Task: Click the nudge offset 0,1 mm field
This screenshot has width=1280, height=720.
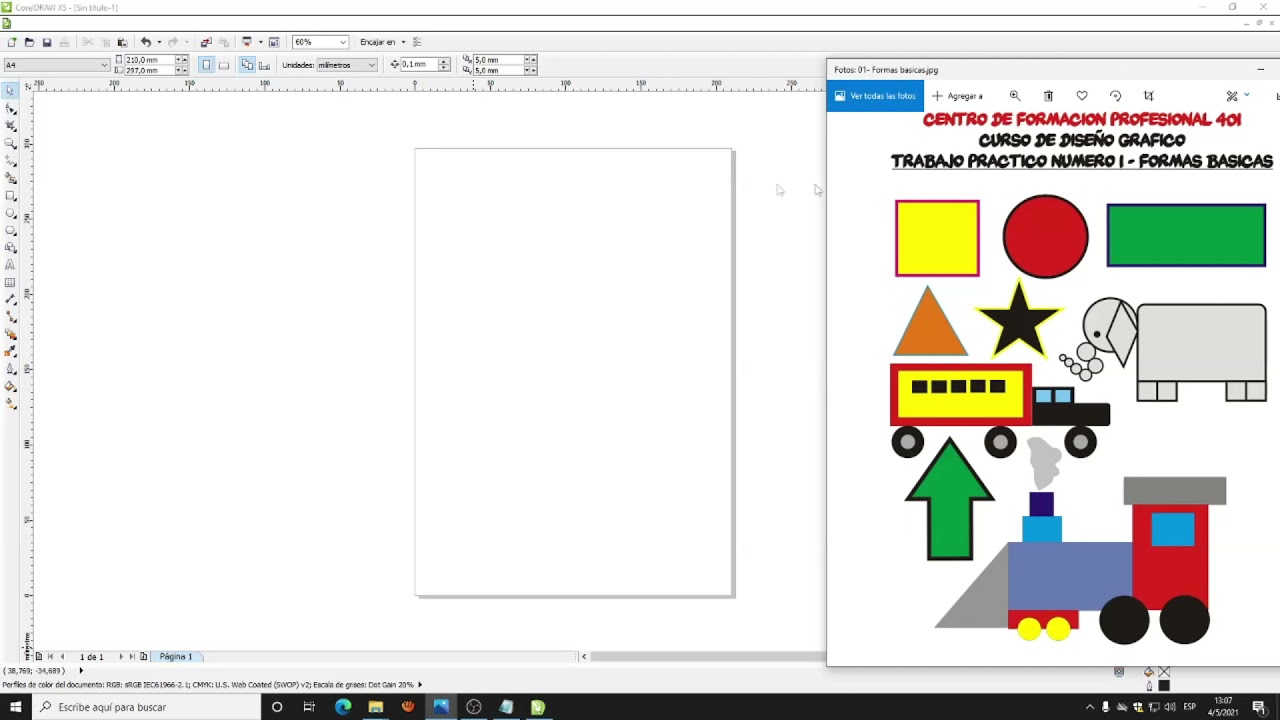Action: point(420,64)
